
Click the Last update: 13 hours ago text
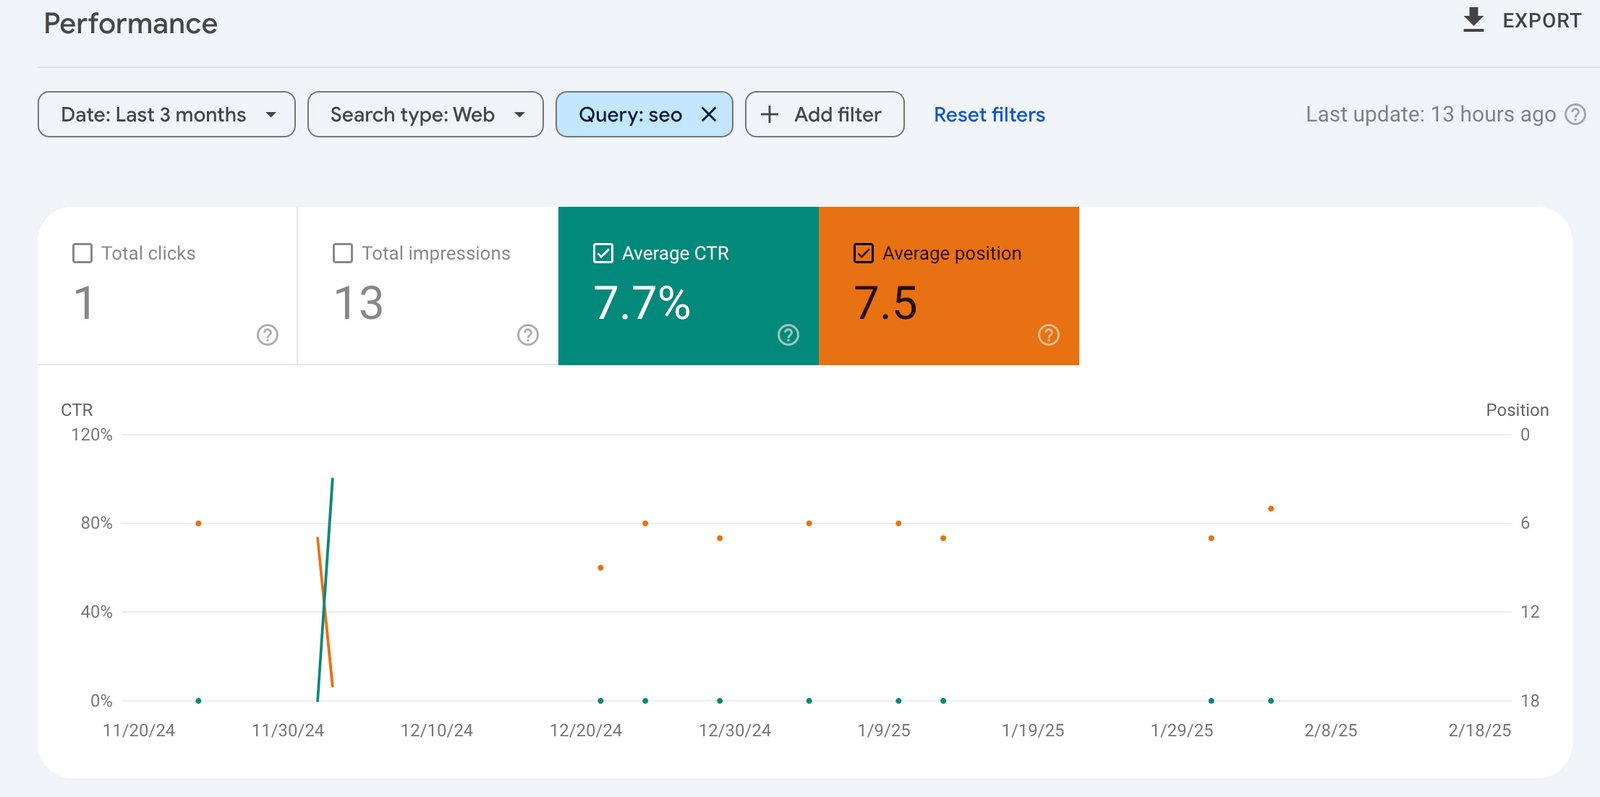(1430, 114)
